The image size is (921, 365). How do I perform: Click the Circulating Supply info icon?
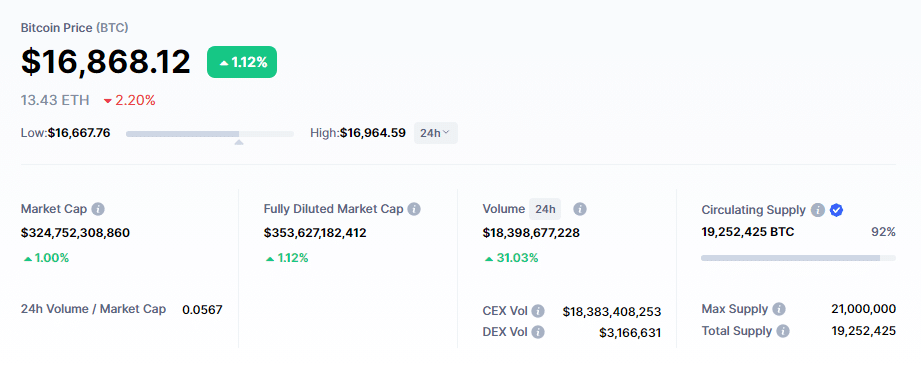click(817, 210)
